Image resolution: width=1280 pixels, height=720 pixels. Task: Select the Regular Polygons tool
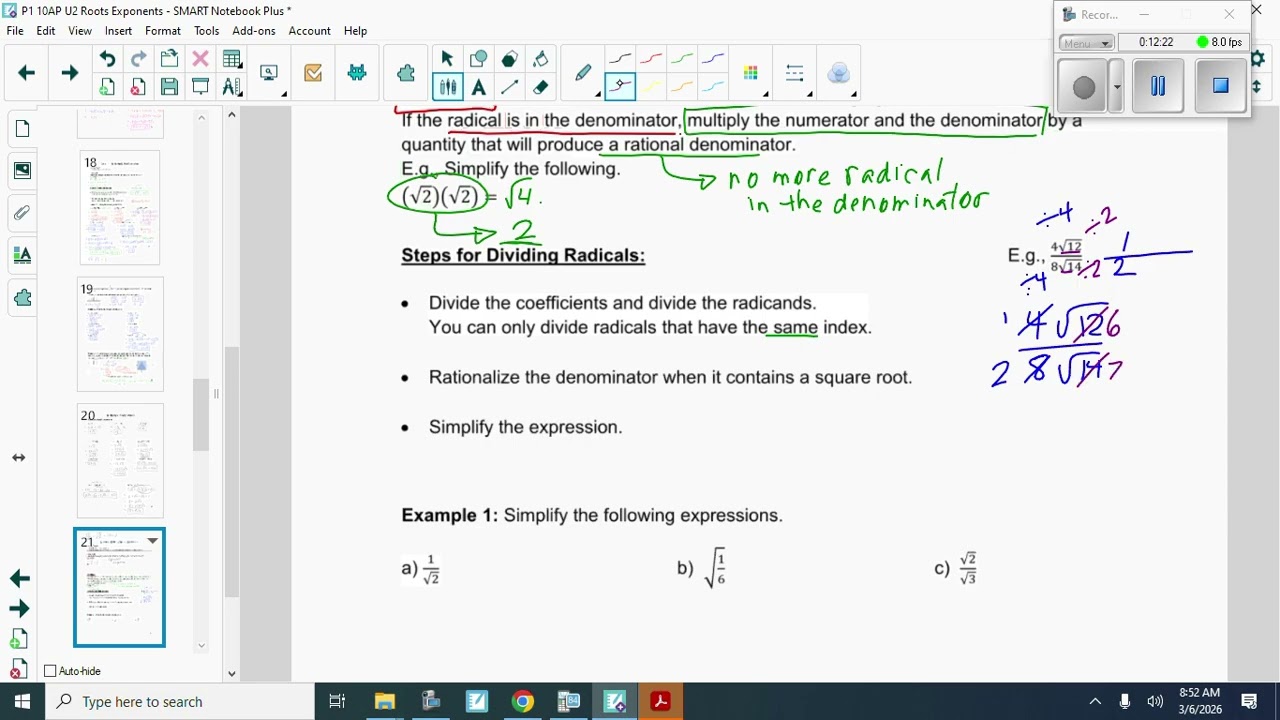509,59
